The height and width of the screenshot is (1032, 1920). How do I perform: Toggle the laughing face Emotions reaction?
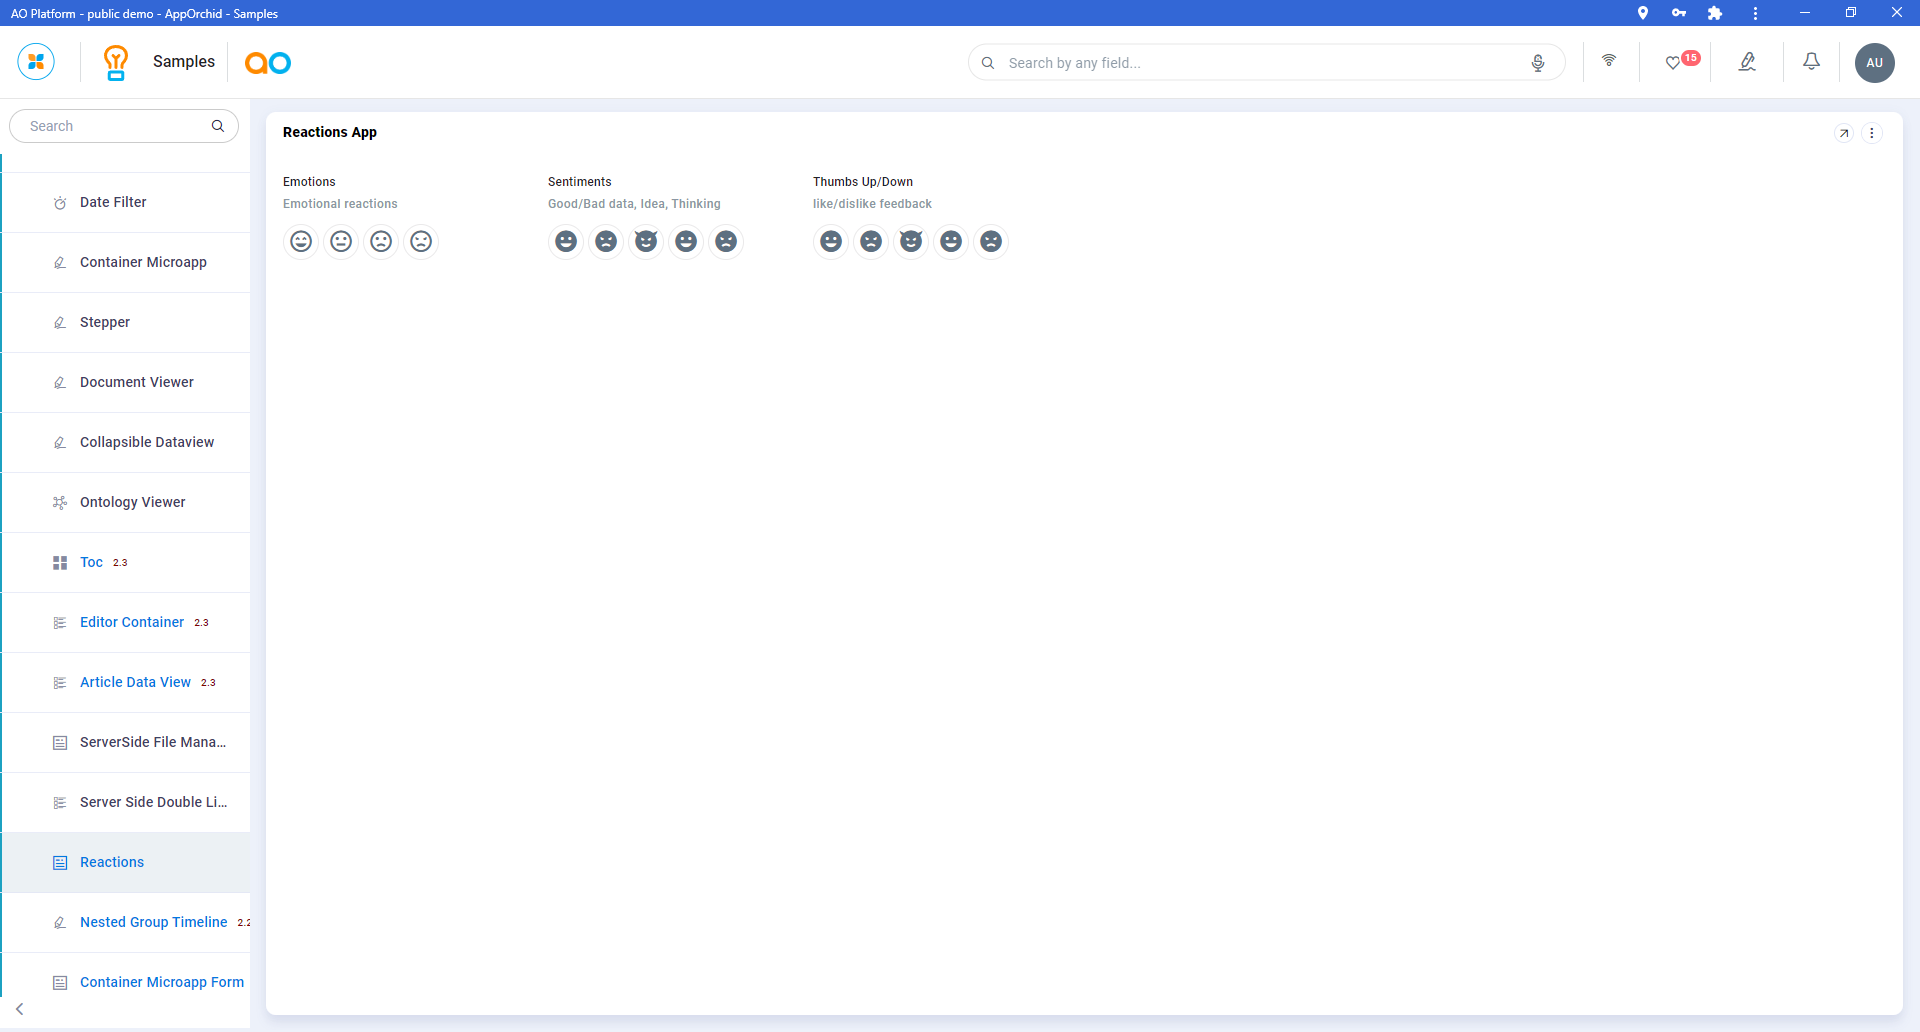(301, 241)
